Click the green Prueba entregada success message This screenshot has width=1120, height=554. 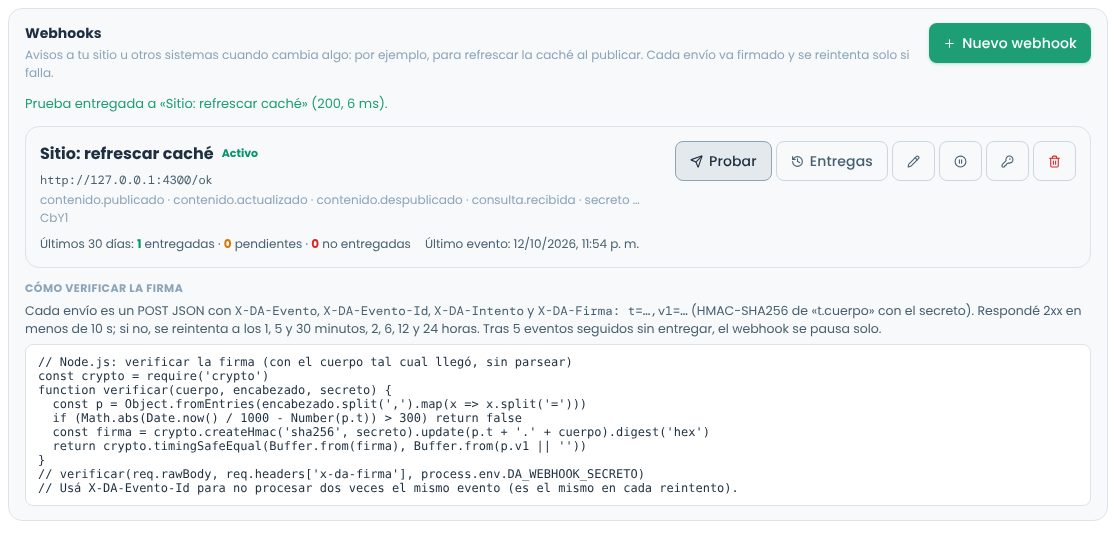tap(206, 104)
